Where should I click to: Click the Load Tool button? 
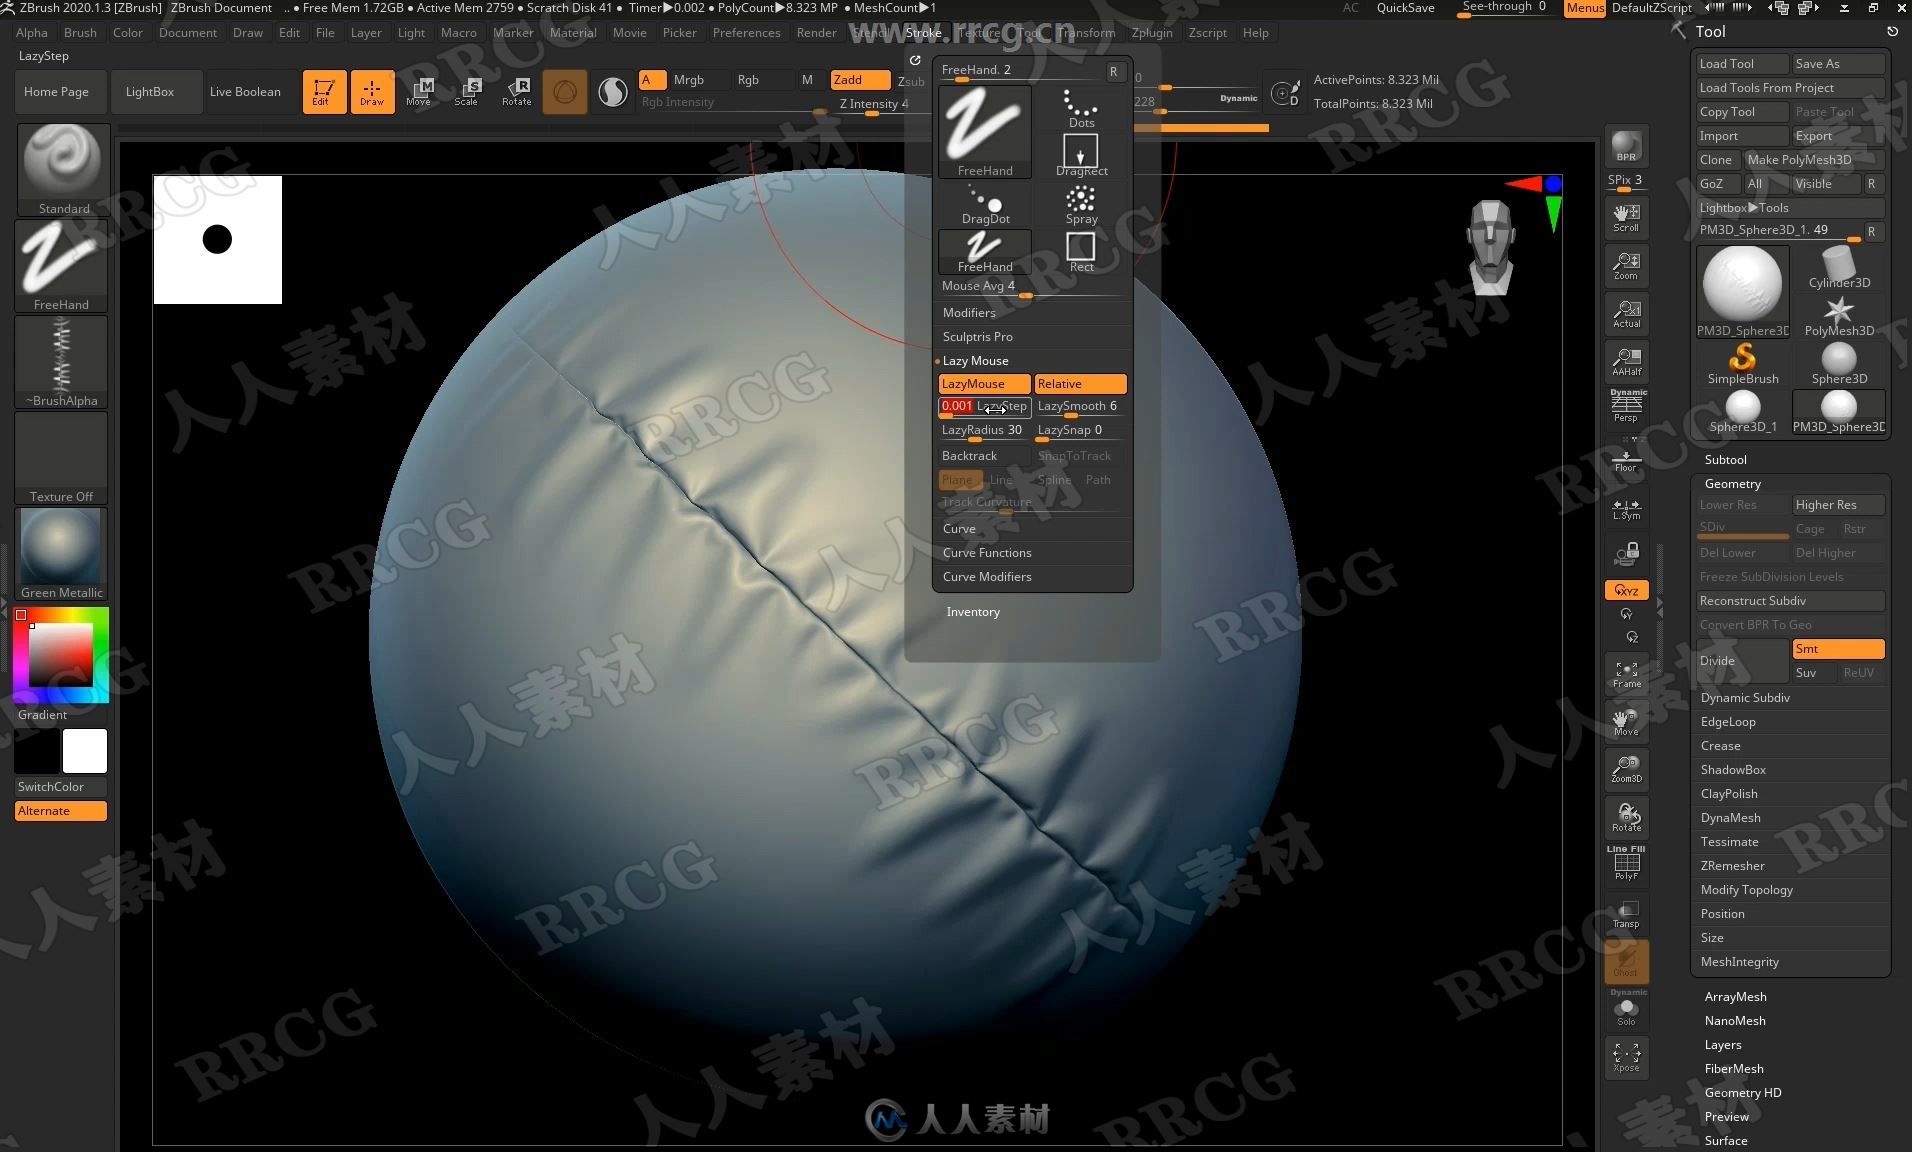(1742, 64)
